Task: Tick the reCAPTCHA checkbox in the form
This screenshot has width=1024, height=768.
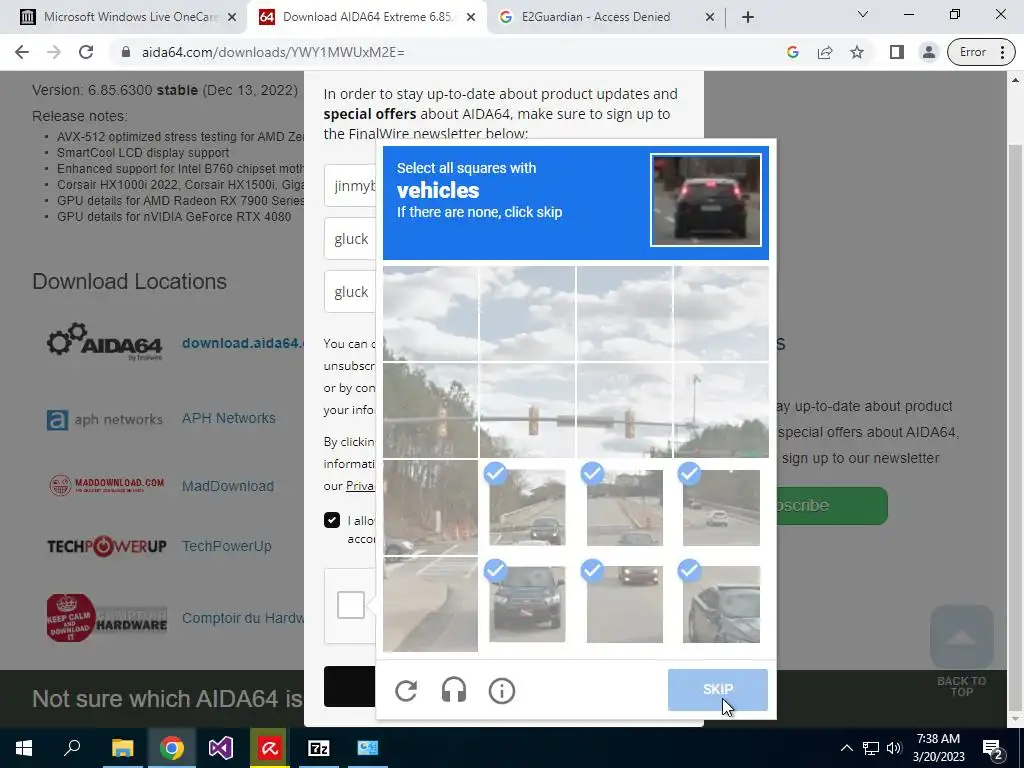Action: click(x=351, y=605)
